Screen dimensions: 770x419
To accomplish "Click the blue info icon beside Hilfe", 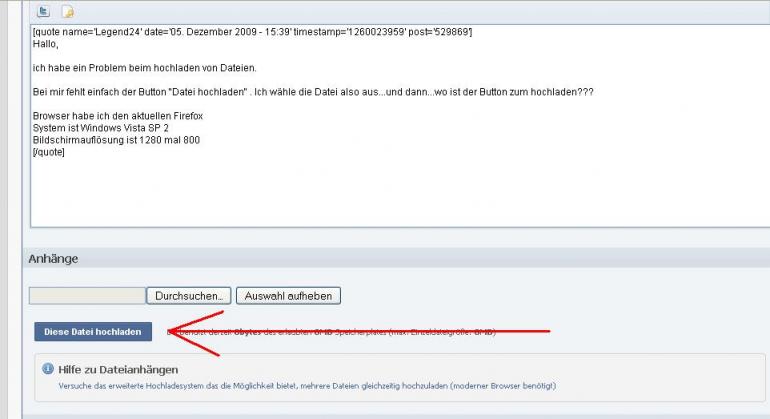I will point(48,368).
